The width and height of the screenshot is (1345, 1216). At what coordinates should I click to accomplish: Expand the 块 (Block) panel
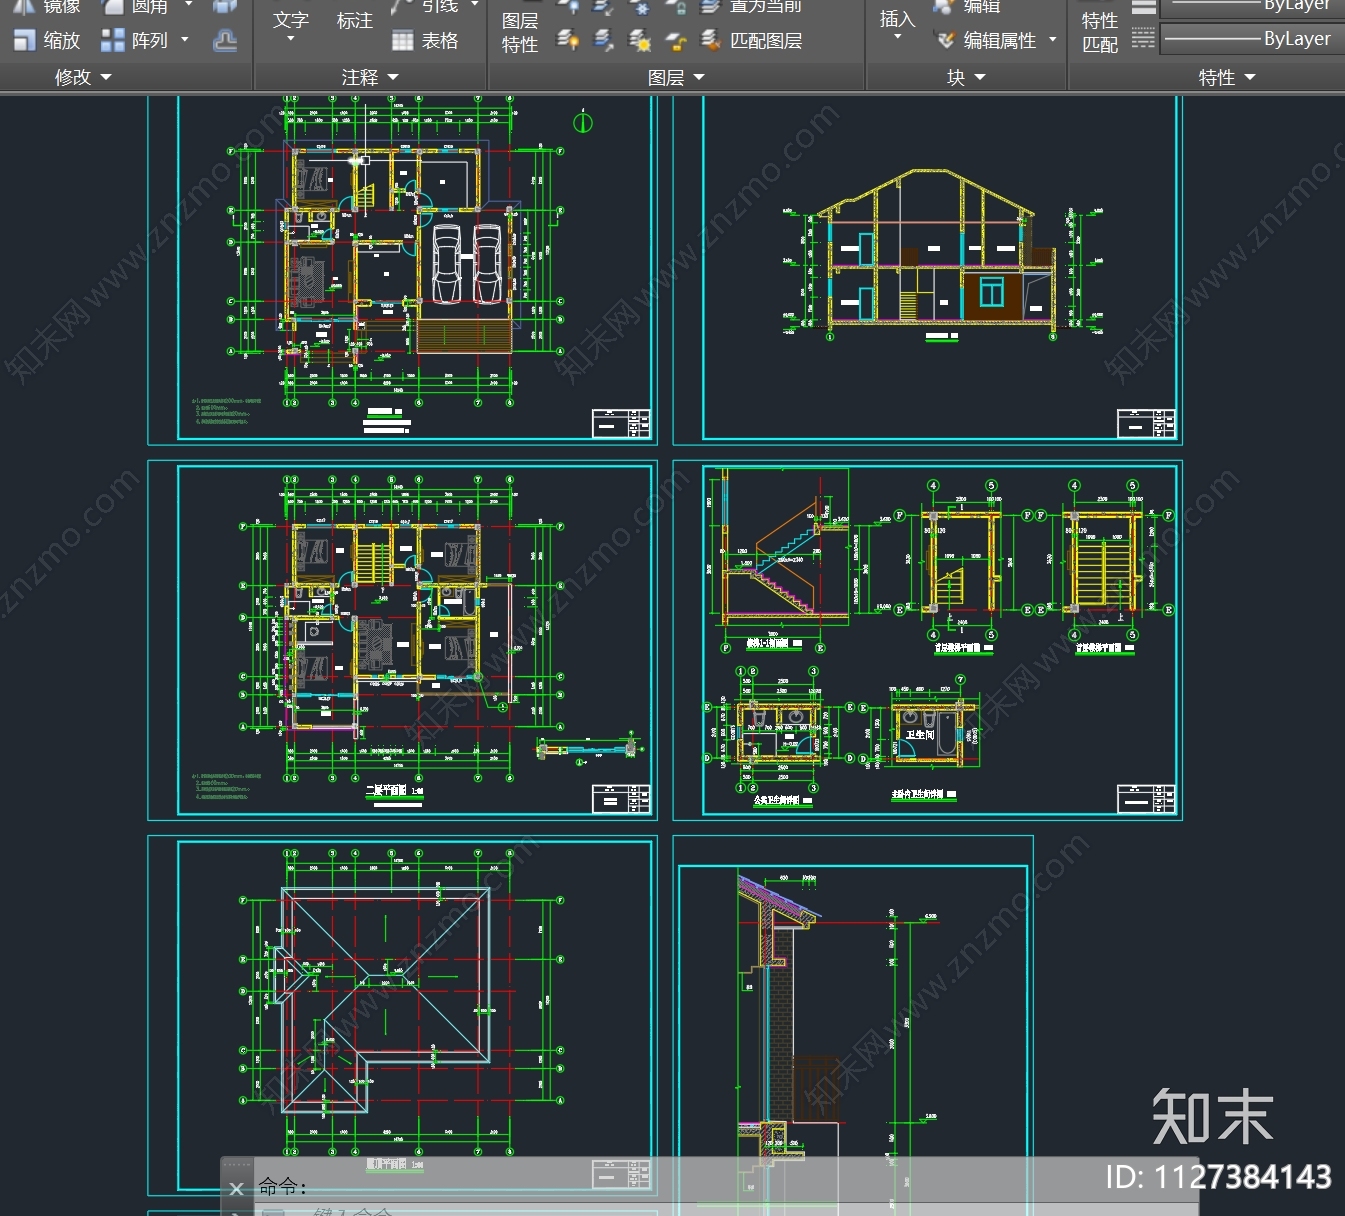tap(966, 77)
